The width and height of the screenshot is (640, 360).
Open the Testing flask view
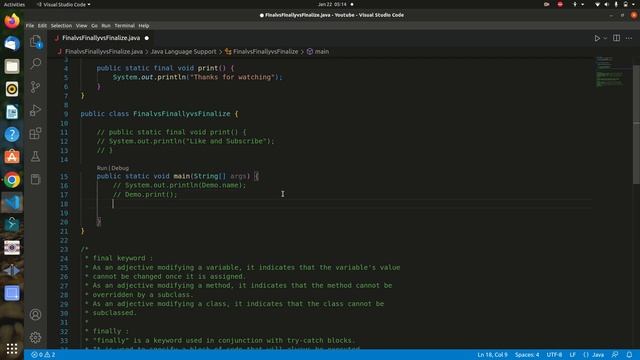coord(36,156)
